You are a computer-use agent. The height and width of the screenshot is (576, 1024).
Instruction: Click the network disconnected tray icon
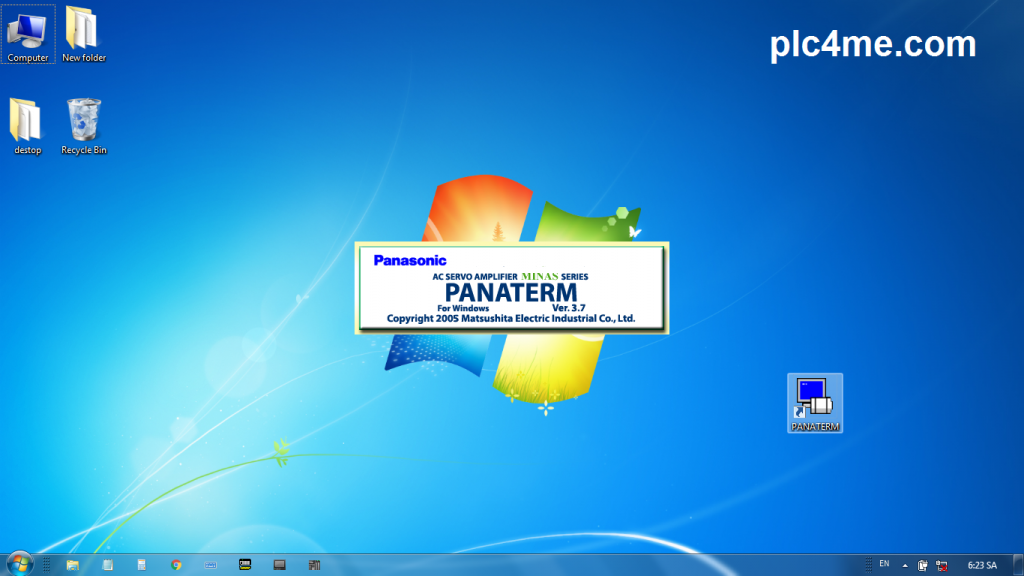tap(941, 565)
